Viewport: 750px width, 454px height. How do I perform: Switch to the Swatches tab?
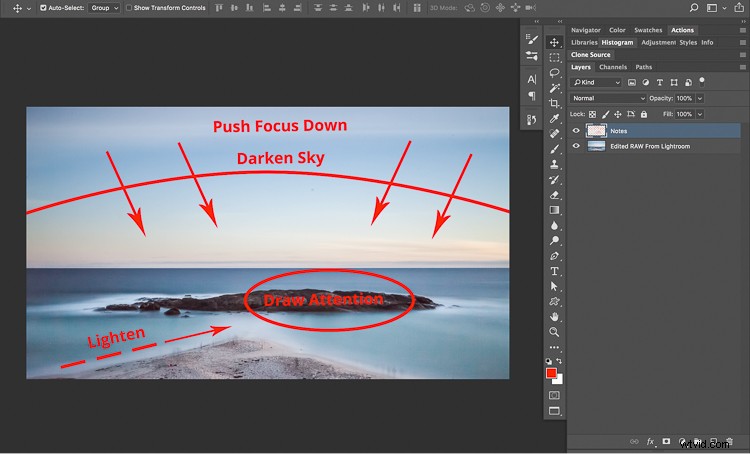point(648,30)
